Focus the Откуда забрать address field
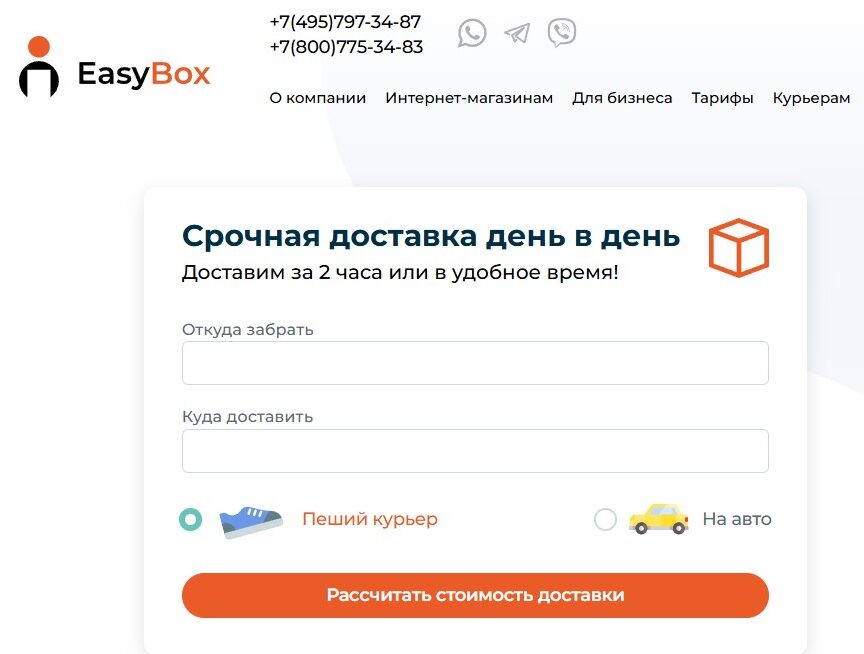The image size is (864, 654). pyautogui.click(x=475, y=363)
